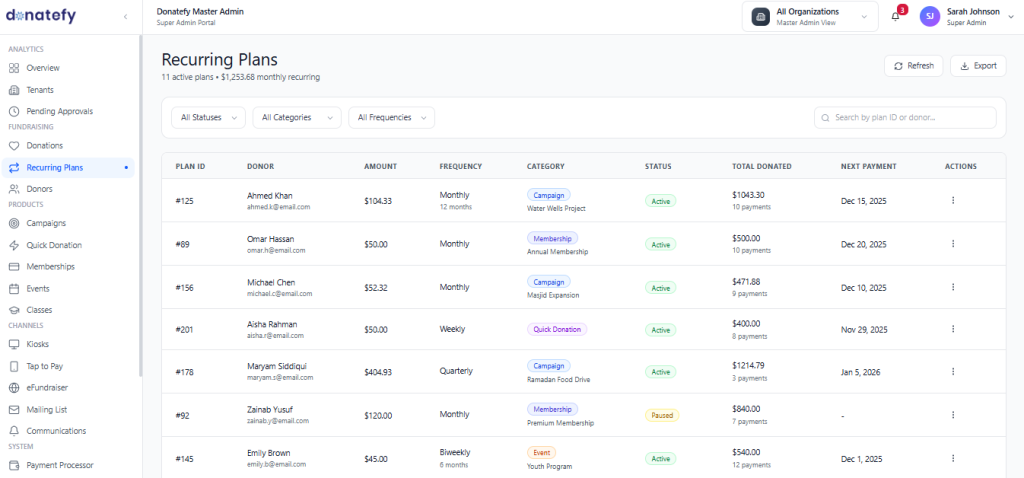Click the Sarah Johnson avatar icon
The width and height of the screenshot is (1024, 478).
coord(929,16)
